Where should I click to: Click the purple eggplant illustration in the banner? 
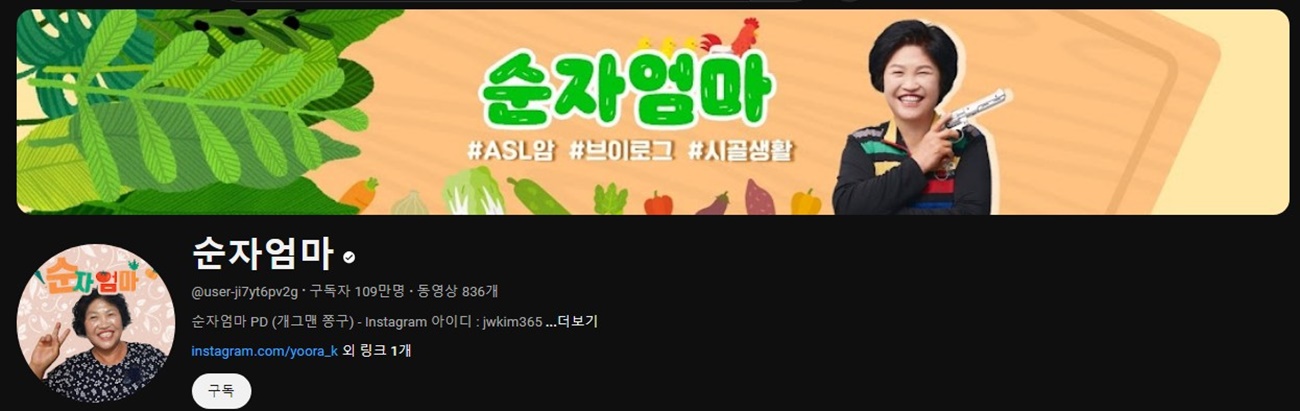(712, 203)
